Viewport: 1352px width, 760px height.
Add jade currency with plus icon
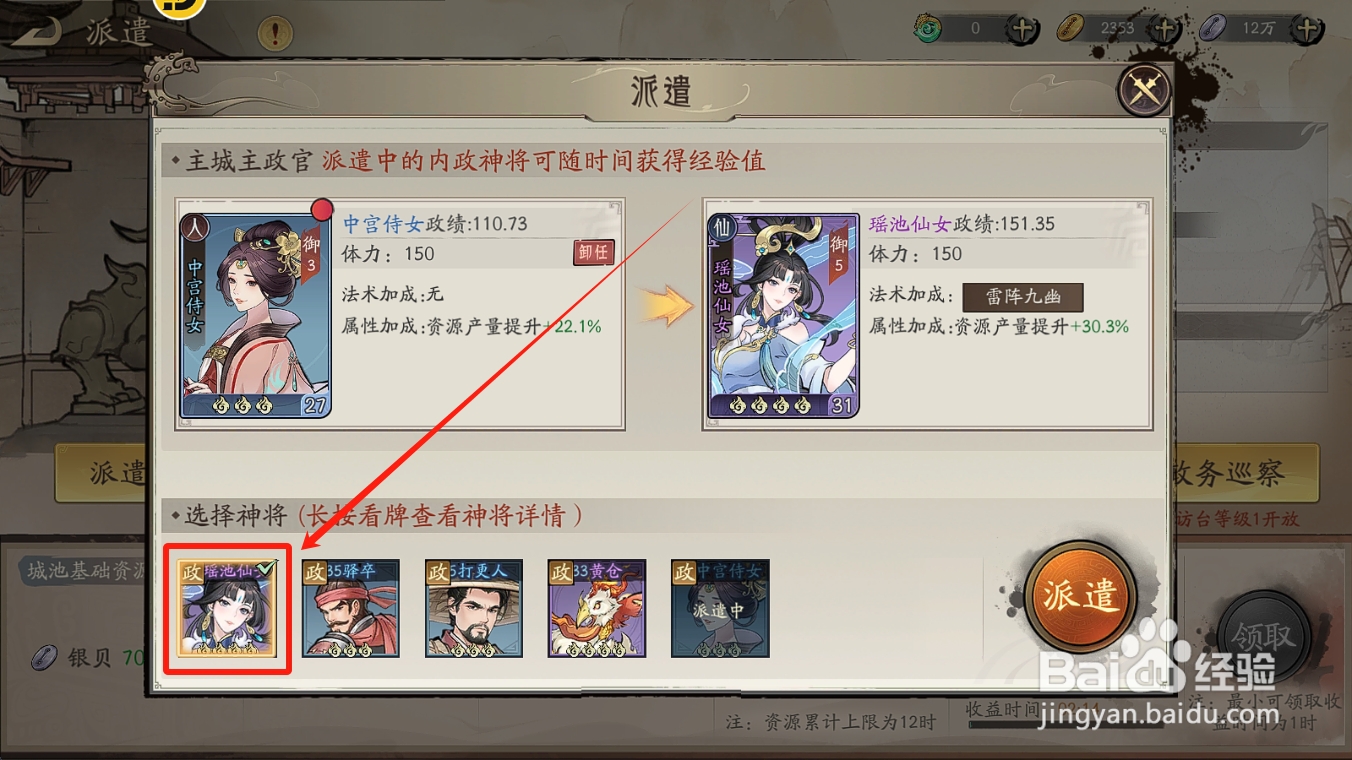click(x=1022, y=29)
